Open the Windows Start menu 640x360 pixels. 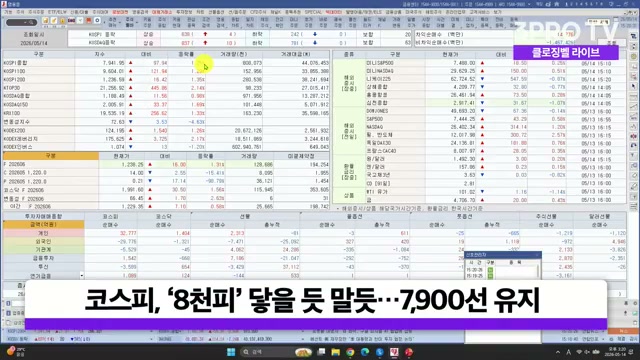click(231, 352)
